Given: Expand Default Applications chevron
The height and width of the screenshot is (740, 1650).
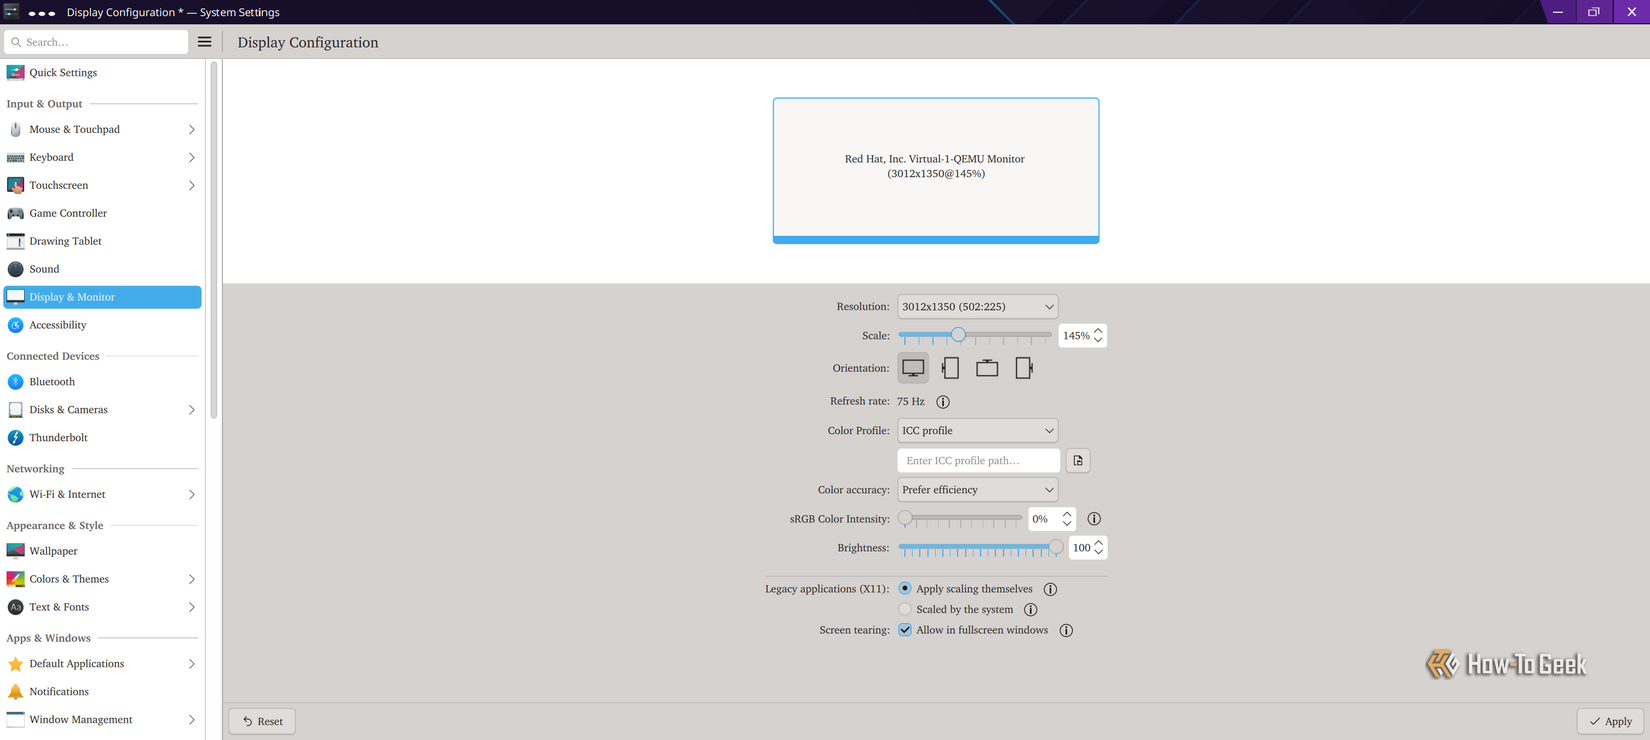Looking at the screenshot, I should [x=192, y=664].
